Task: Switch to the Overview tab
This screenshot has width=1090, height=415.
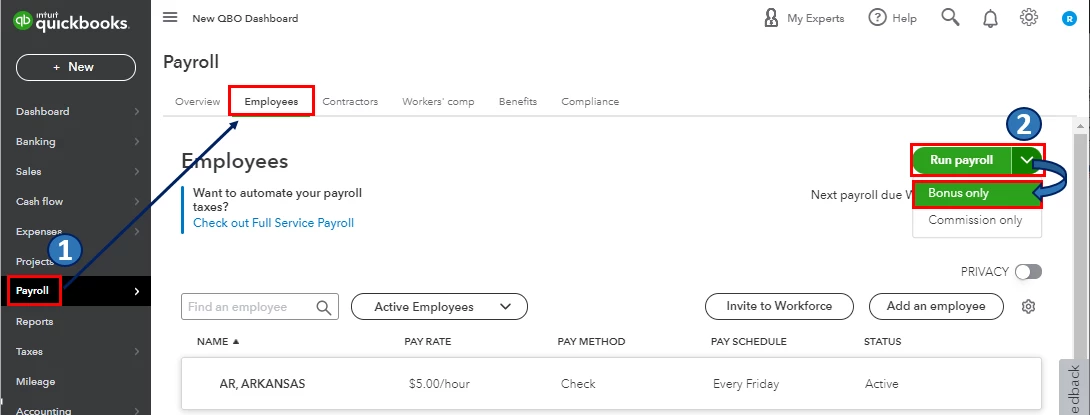Action: pyautogui.click(x=197, y=101)
